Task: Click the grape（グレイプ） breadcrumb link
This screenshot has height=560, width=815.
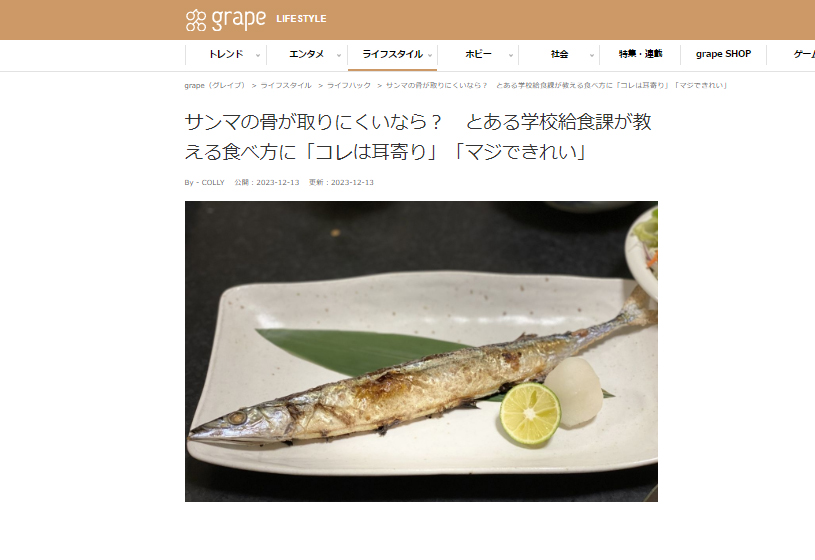Action: [215, 85]
